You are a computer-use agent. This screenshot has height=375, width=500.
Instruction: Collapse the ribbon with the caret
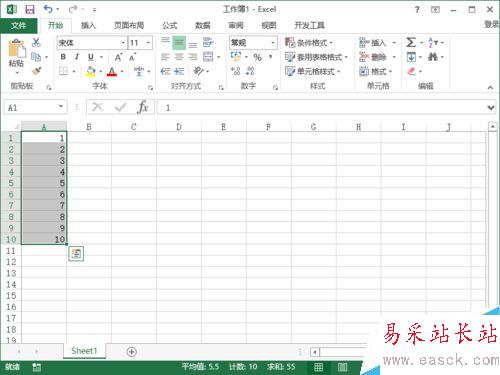point(490,87)
